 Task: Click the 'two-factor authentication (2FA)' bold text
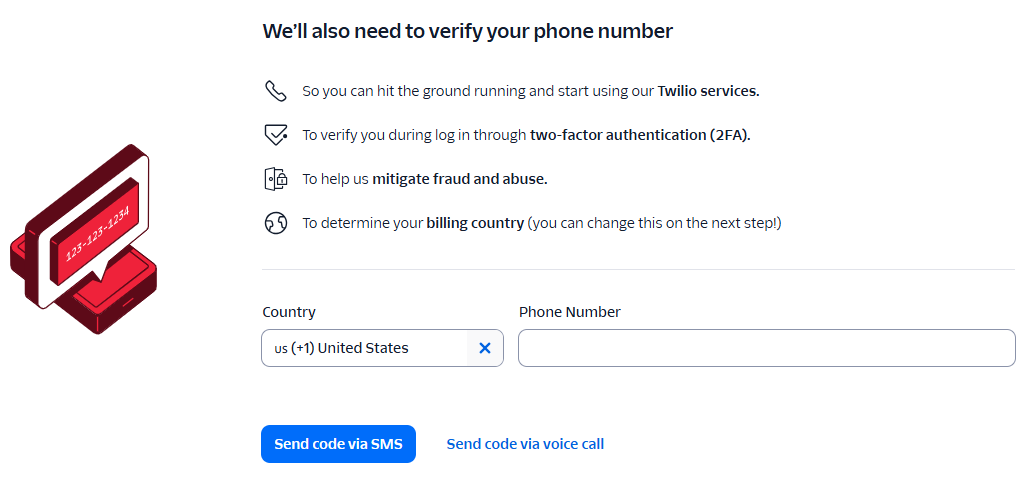point(640,135)
